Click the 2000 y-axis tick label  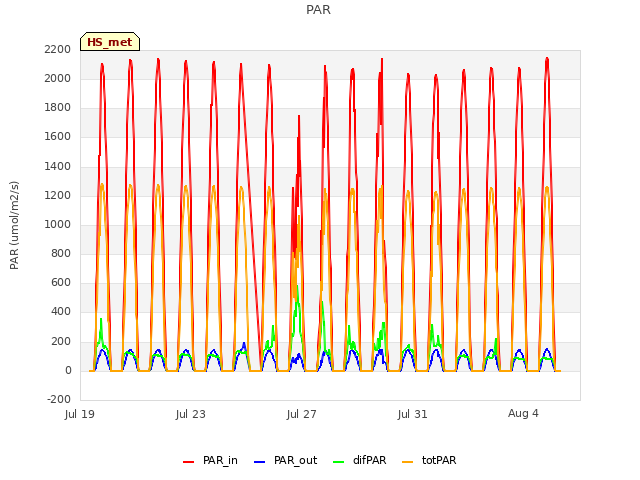(x=58, y=78)
